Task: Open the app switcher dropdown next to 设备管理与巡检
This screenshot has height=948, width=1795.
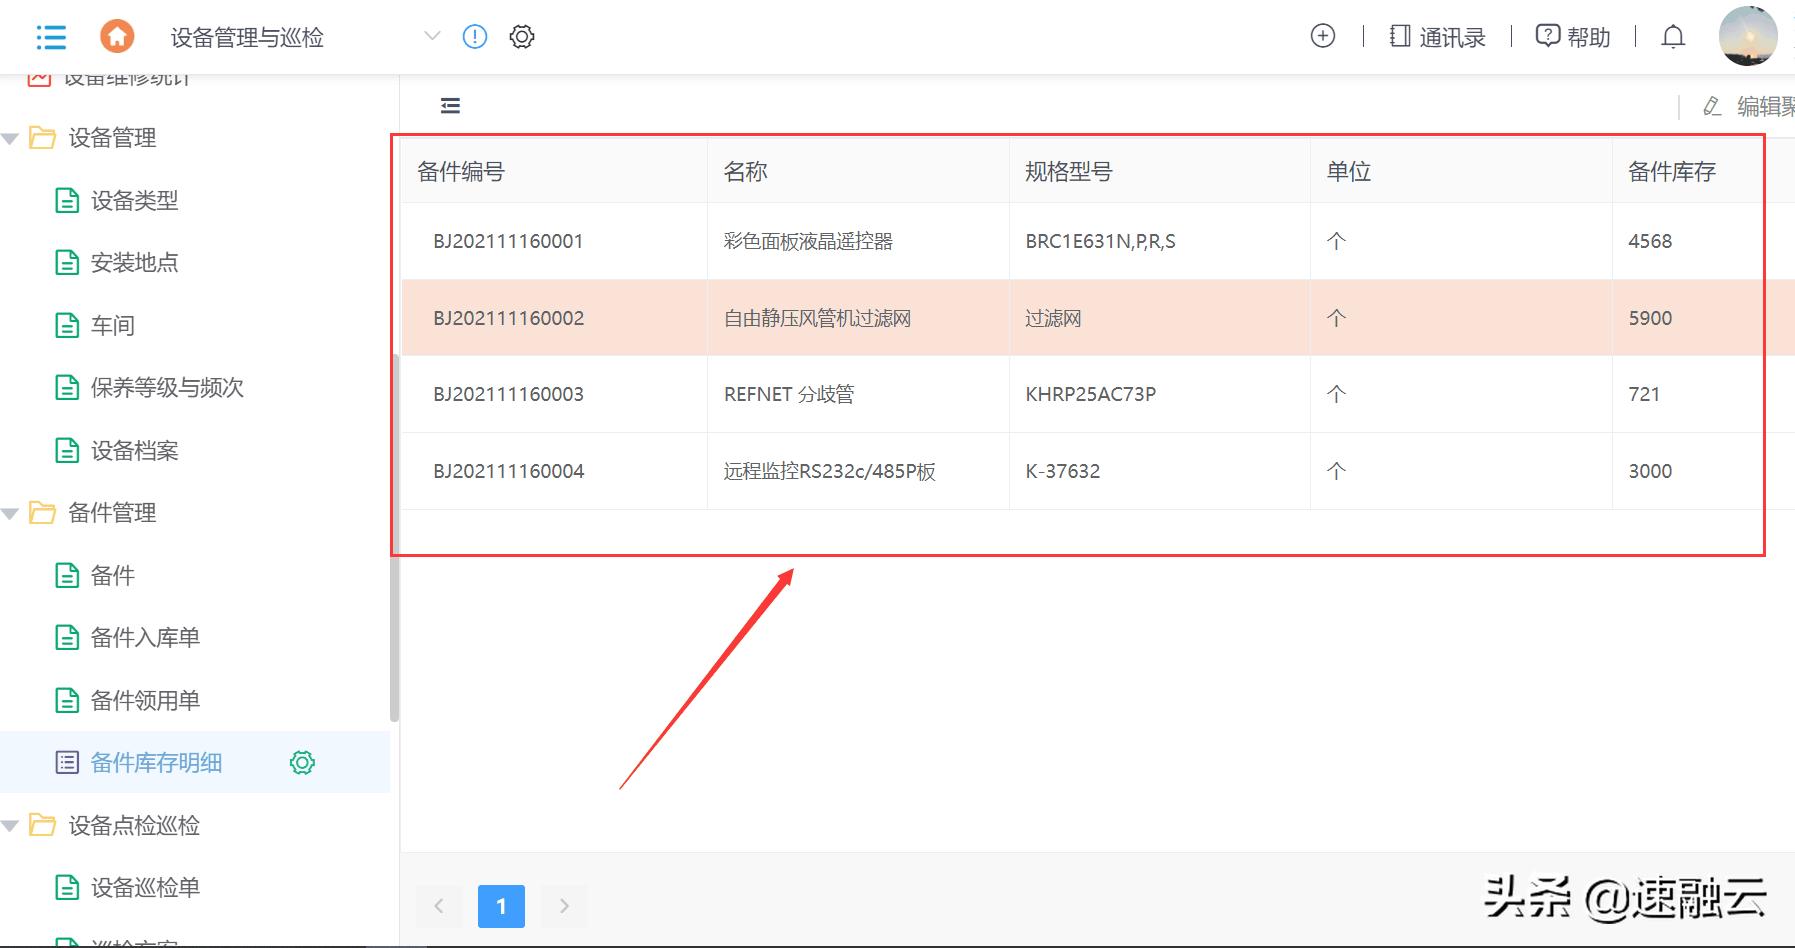Action: (x=432, y=36)
